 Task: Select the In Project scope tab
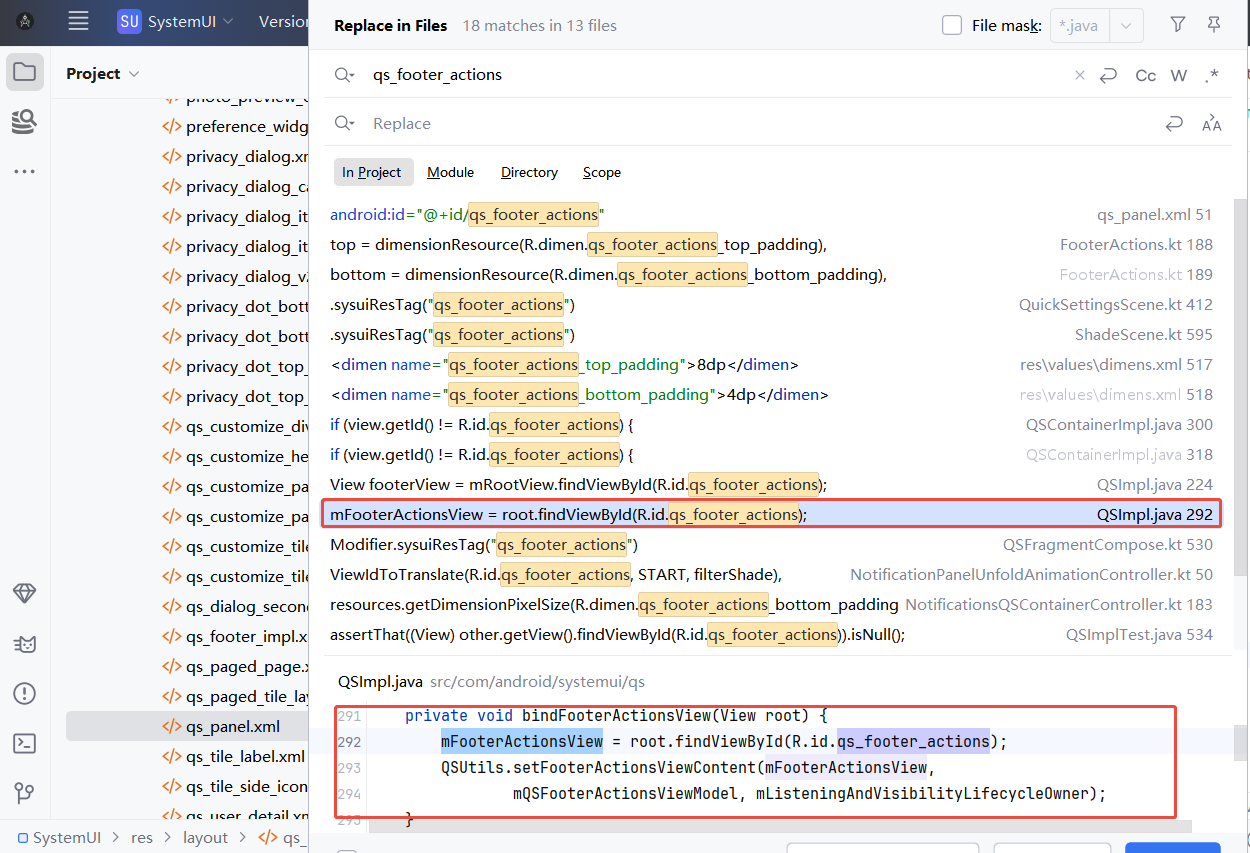(372, 172)
